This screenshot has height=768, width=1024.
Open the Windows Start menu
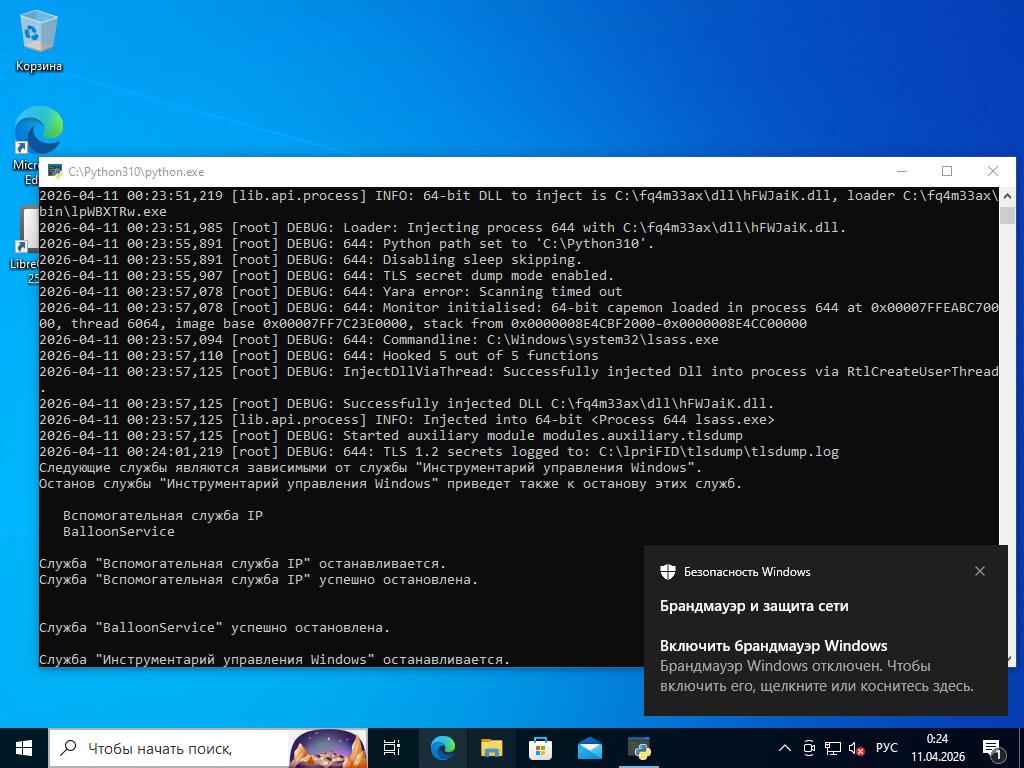pyautogui.click(x=24, y=748)
